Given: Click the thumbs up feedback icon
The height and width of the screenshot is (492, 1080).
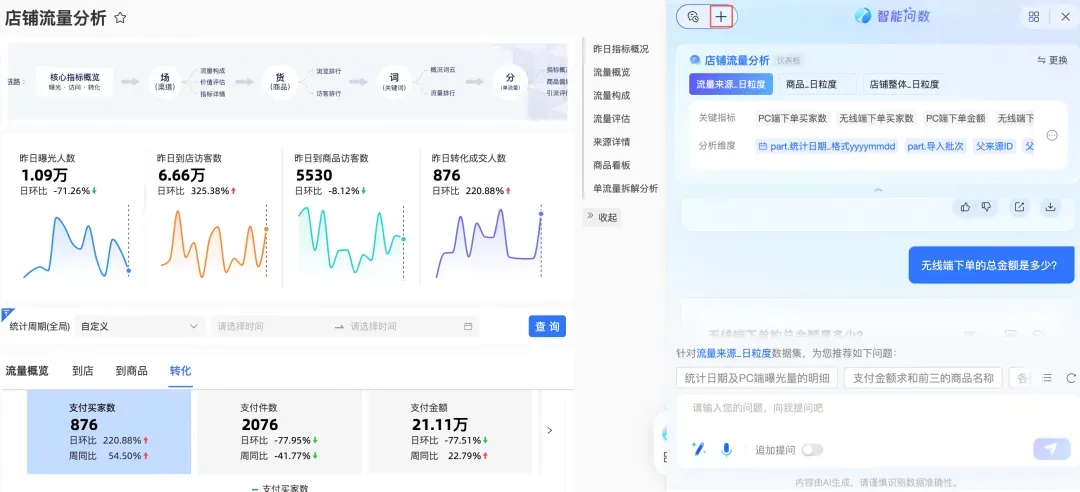Looking at the screenshot, I should coord(965,207).
